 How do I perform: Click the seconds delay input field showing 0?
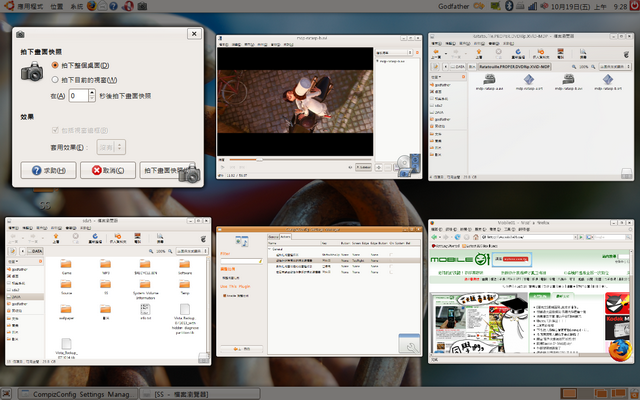tap(78, 96)
